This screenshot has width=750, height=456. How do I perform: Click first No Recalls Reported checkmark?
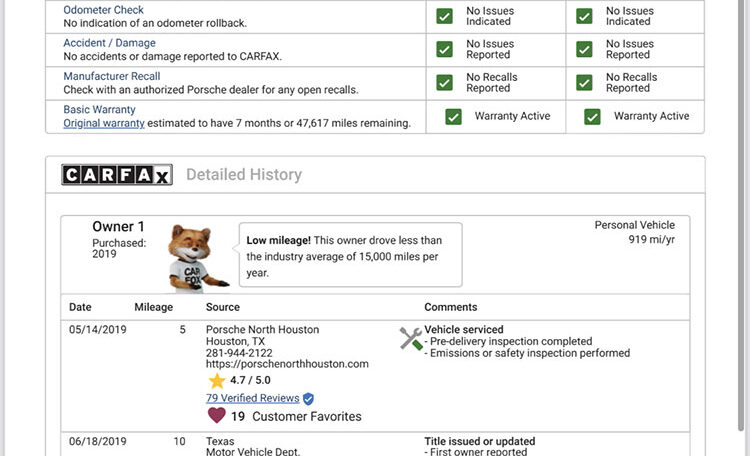445,82
